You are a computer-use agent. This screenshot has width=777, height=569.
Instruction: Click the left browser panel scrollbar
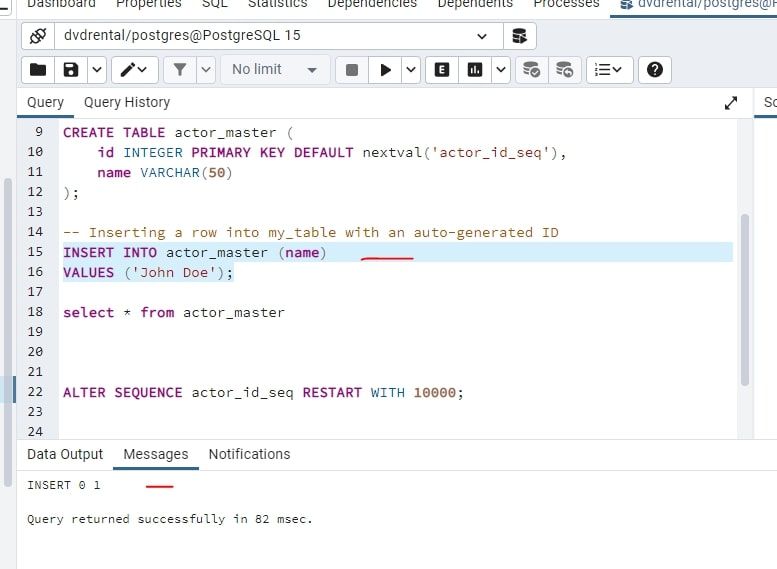pos(7,332)
